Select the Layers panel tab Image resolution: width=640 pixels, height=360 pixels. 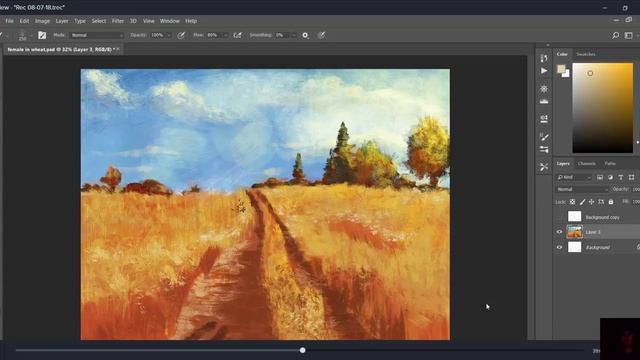click(563, 164)
